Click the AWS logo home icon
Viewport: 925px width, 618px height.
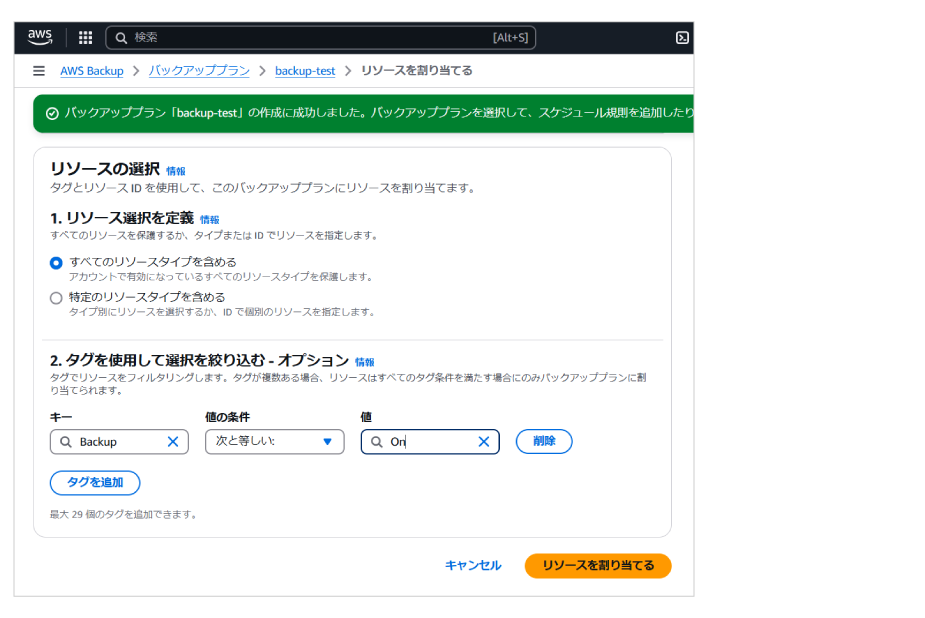[x=40, y=37]
